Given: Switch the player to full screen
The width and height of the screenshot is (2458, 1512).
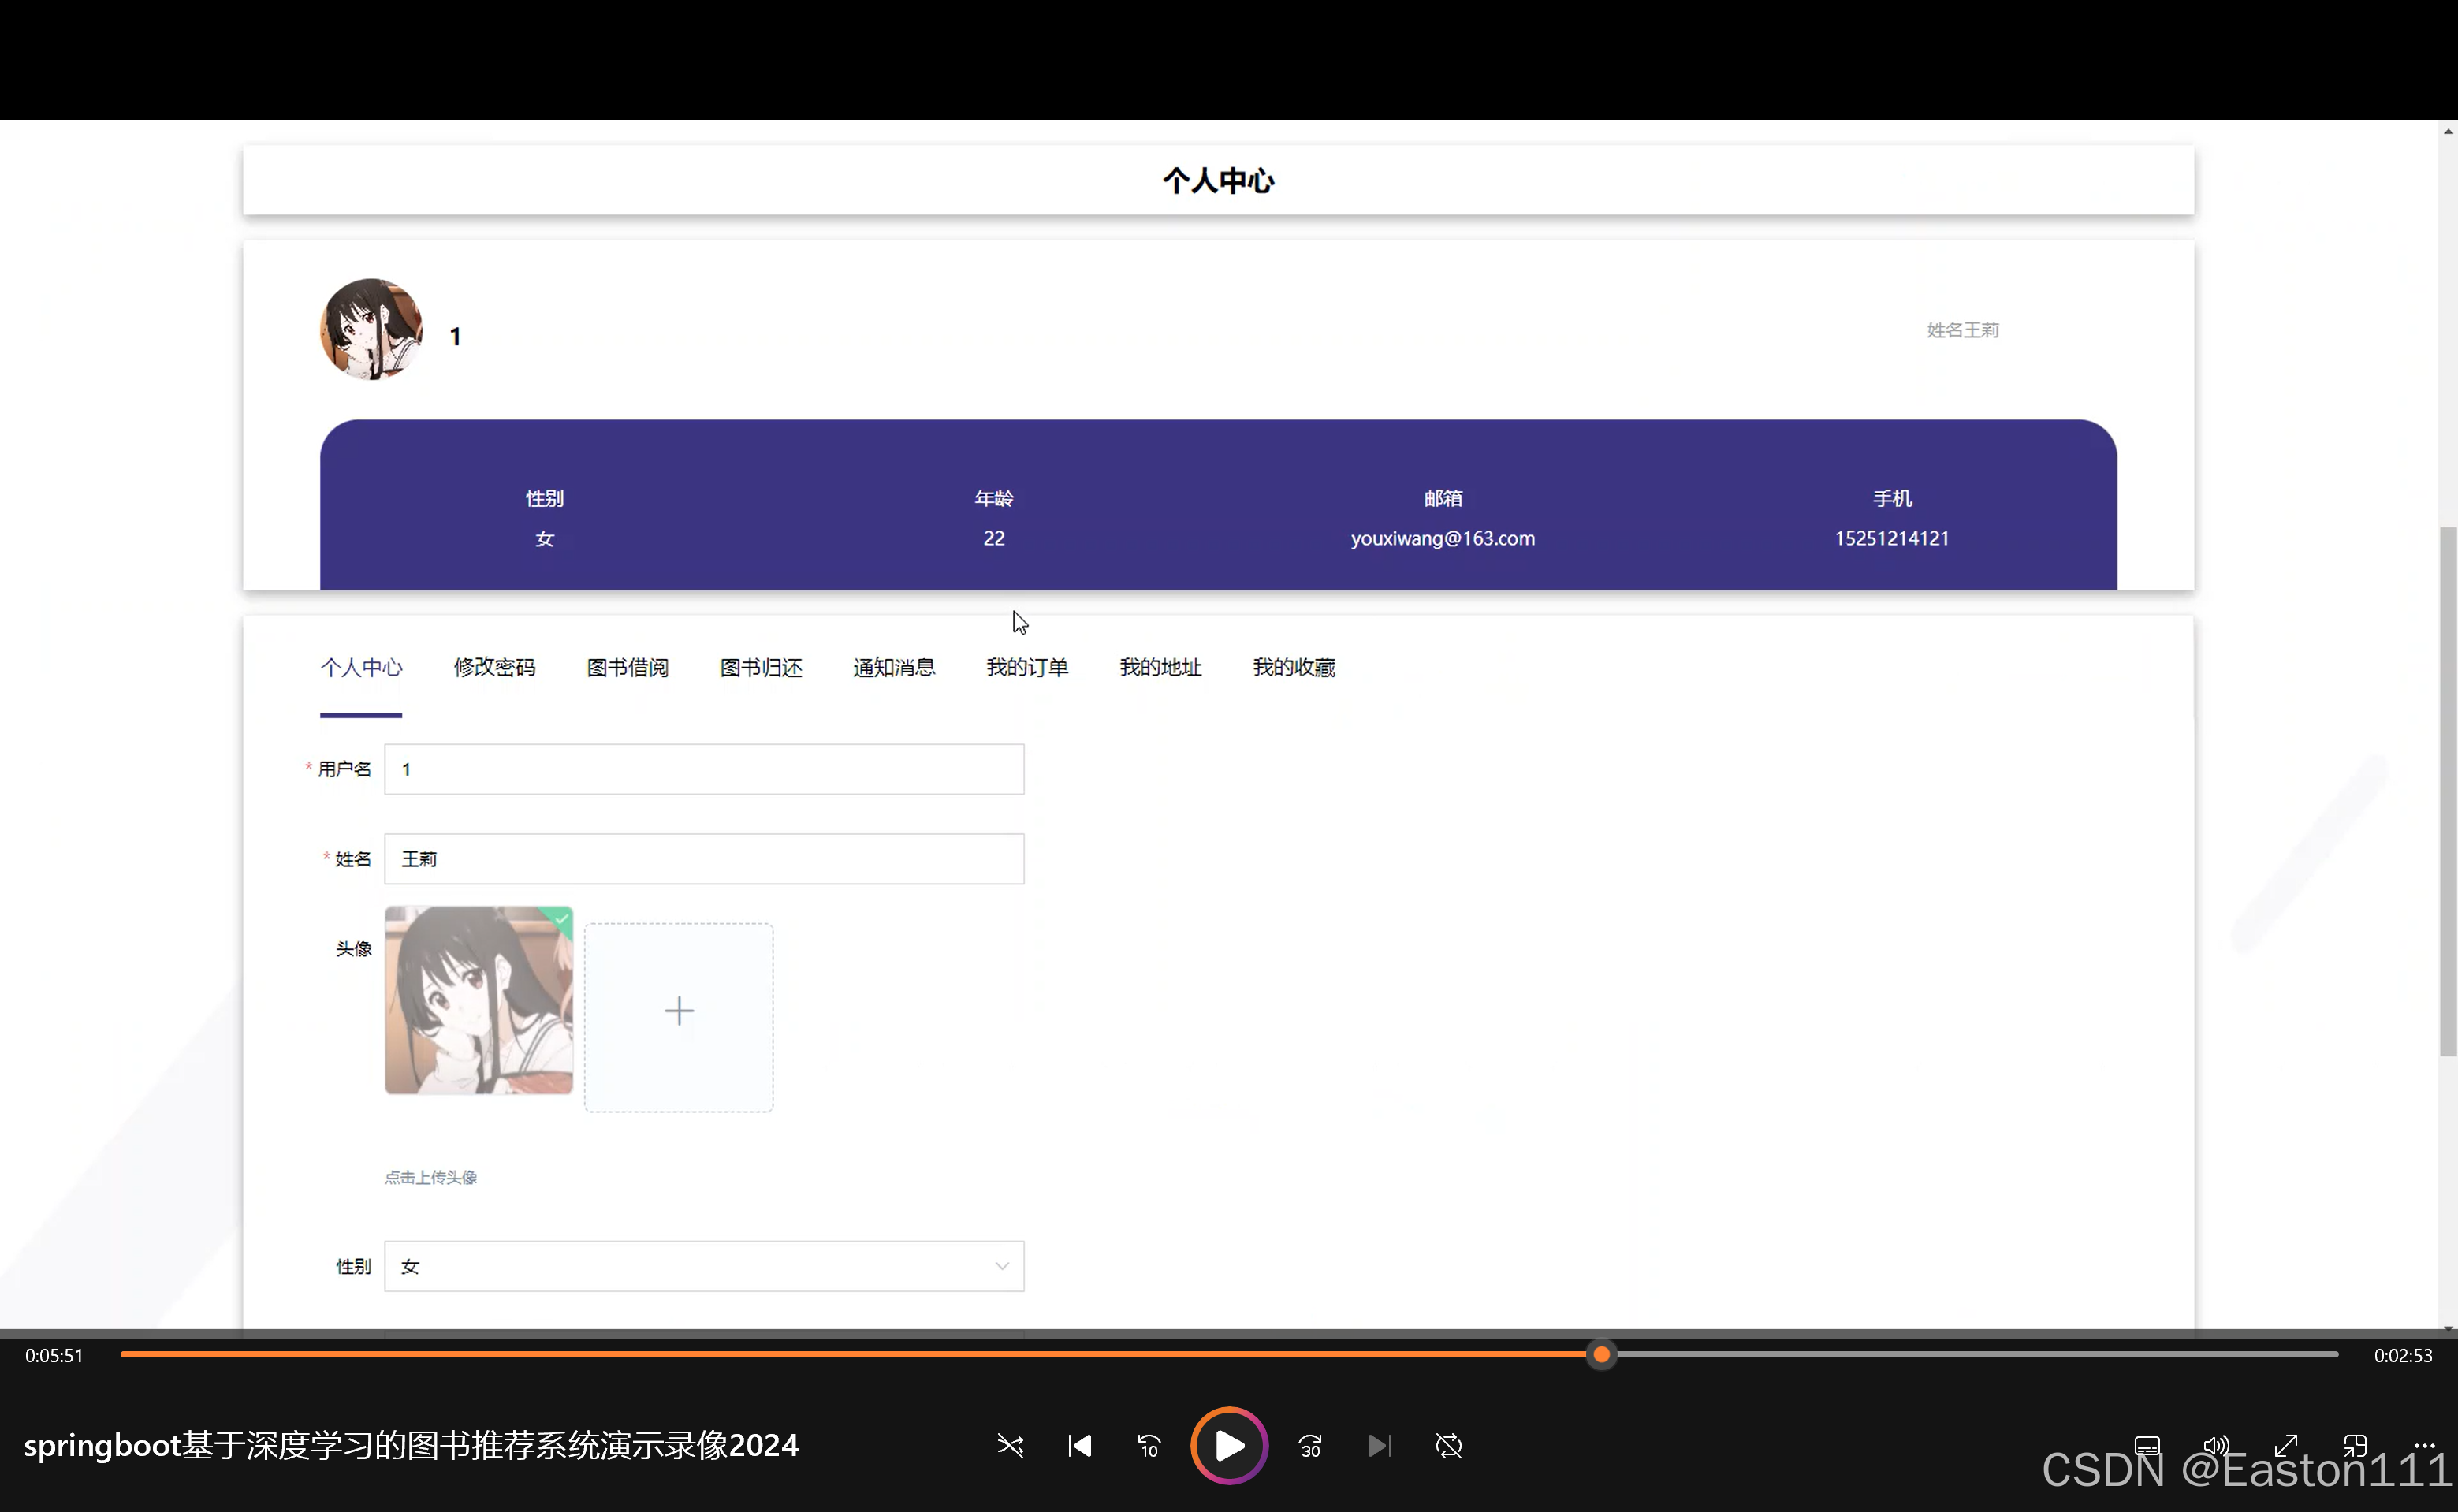Looking at the screenshot, I should 2286,1446.
